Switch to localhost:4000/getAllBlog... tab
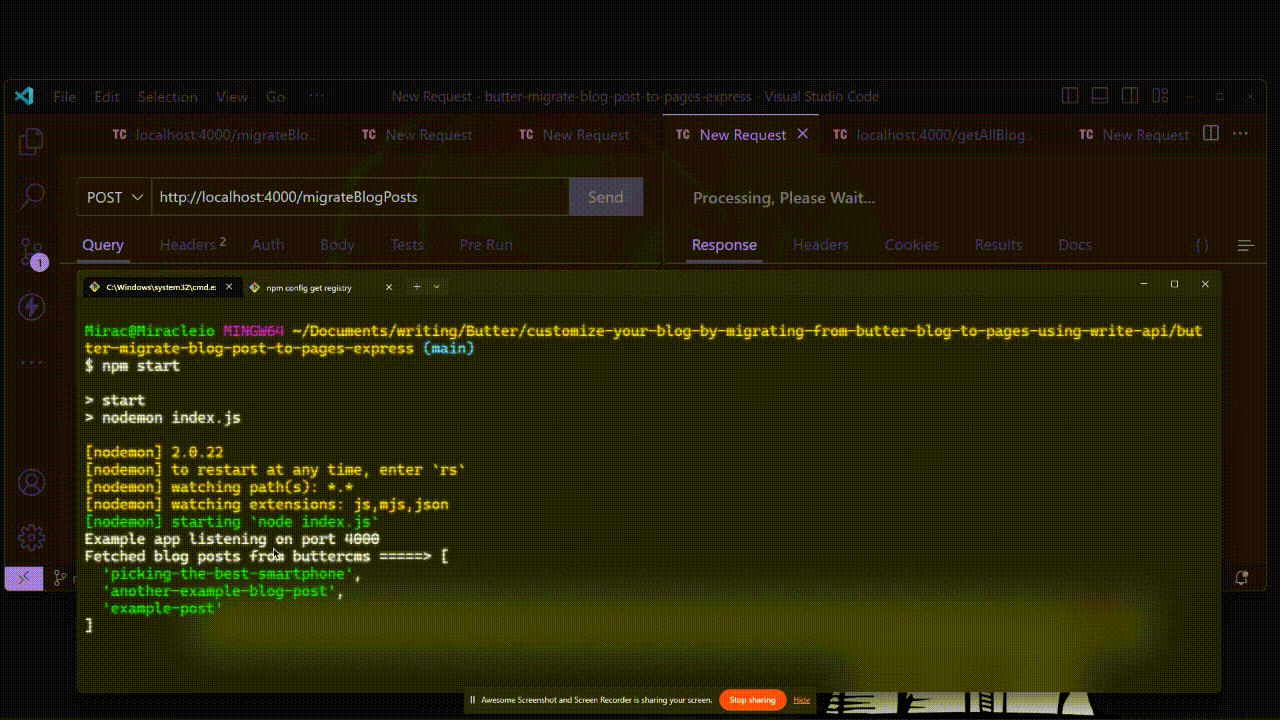 [929, 134]
